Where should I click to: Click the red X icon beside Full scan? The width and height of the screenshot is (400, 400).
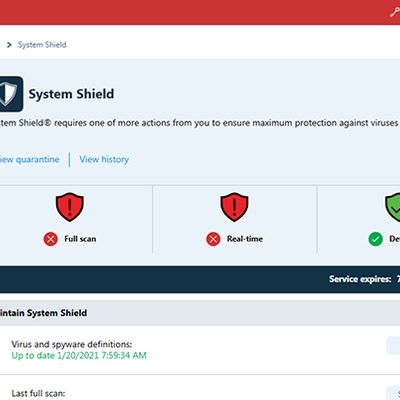pyautogui.click(x=51, y=239)
